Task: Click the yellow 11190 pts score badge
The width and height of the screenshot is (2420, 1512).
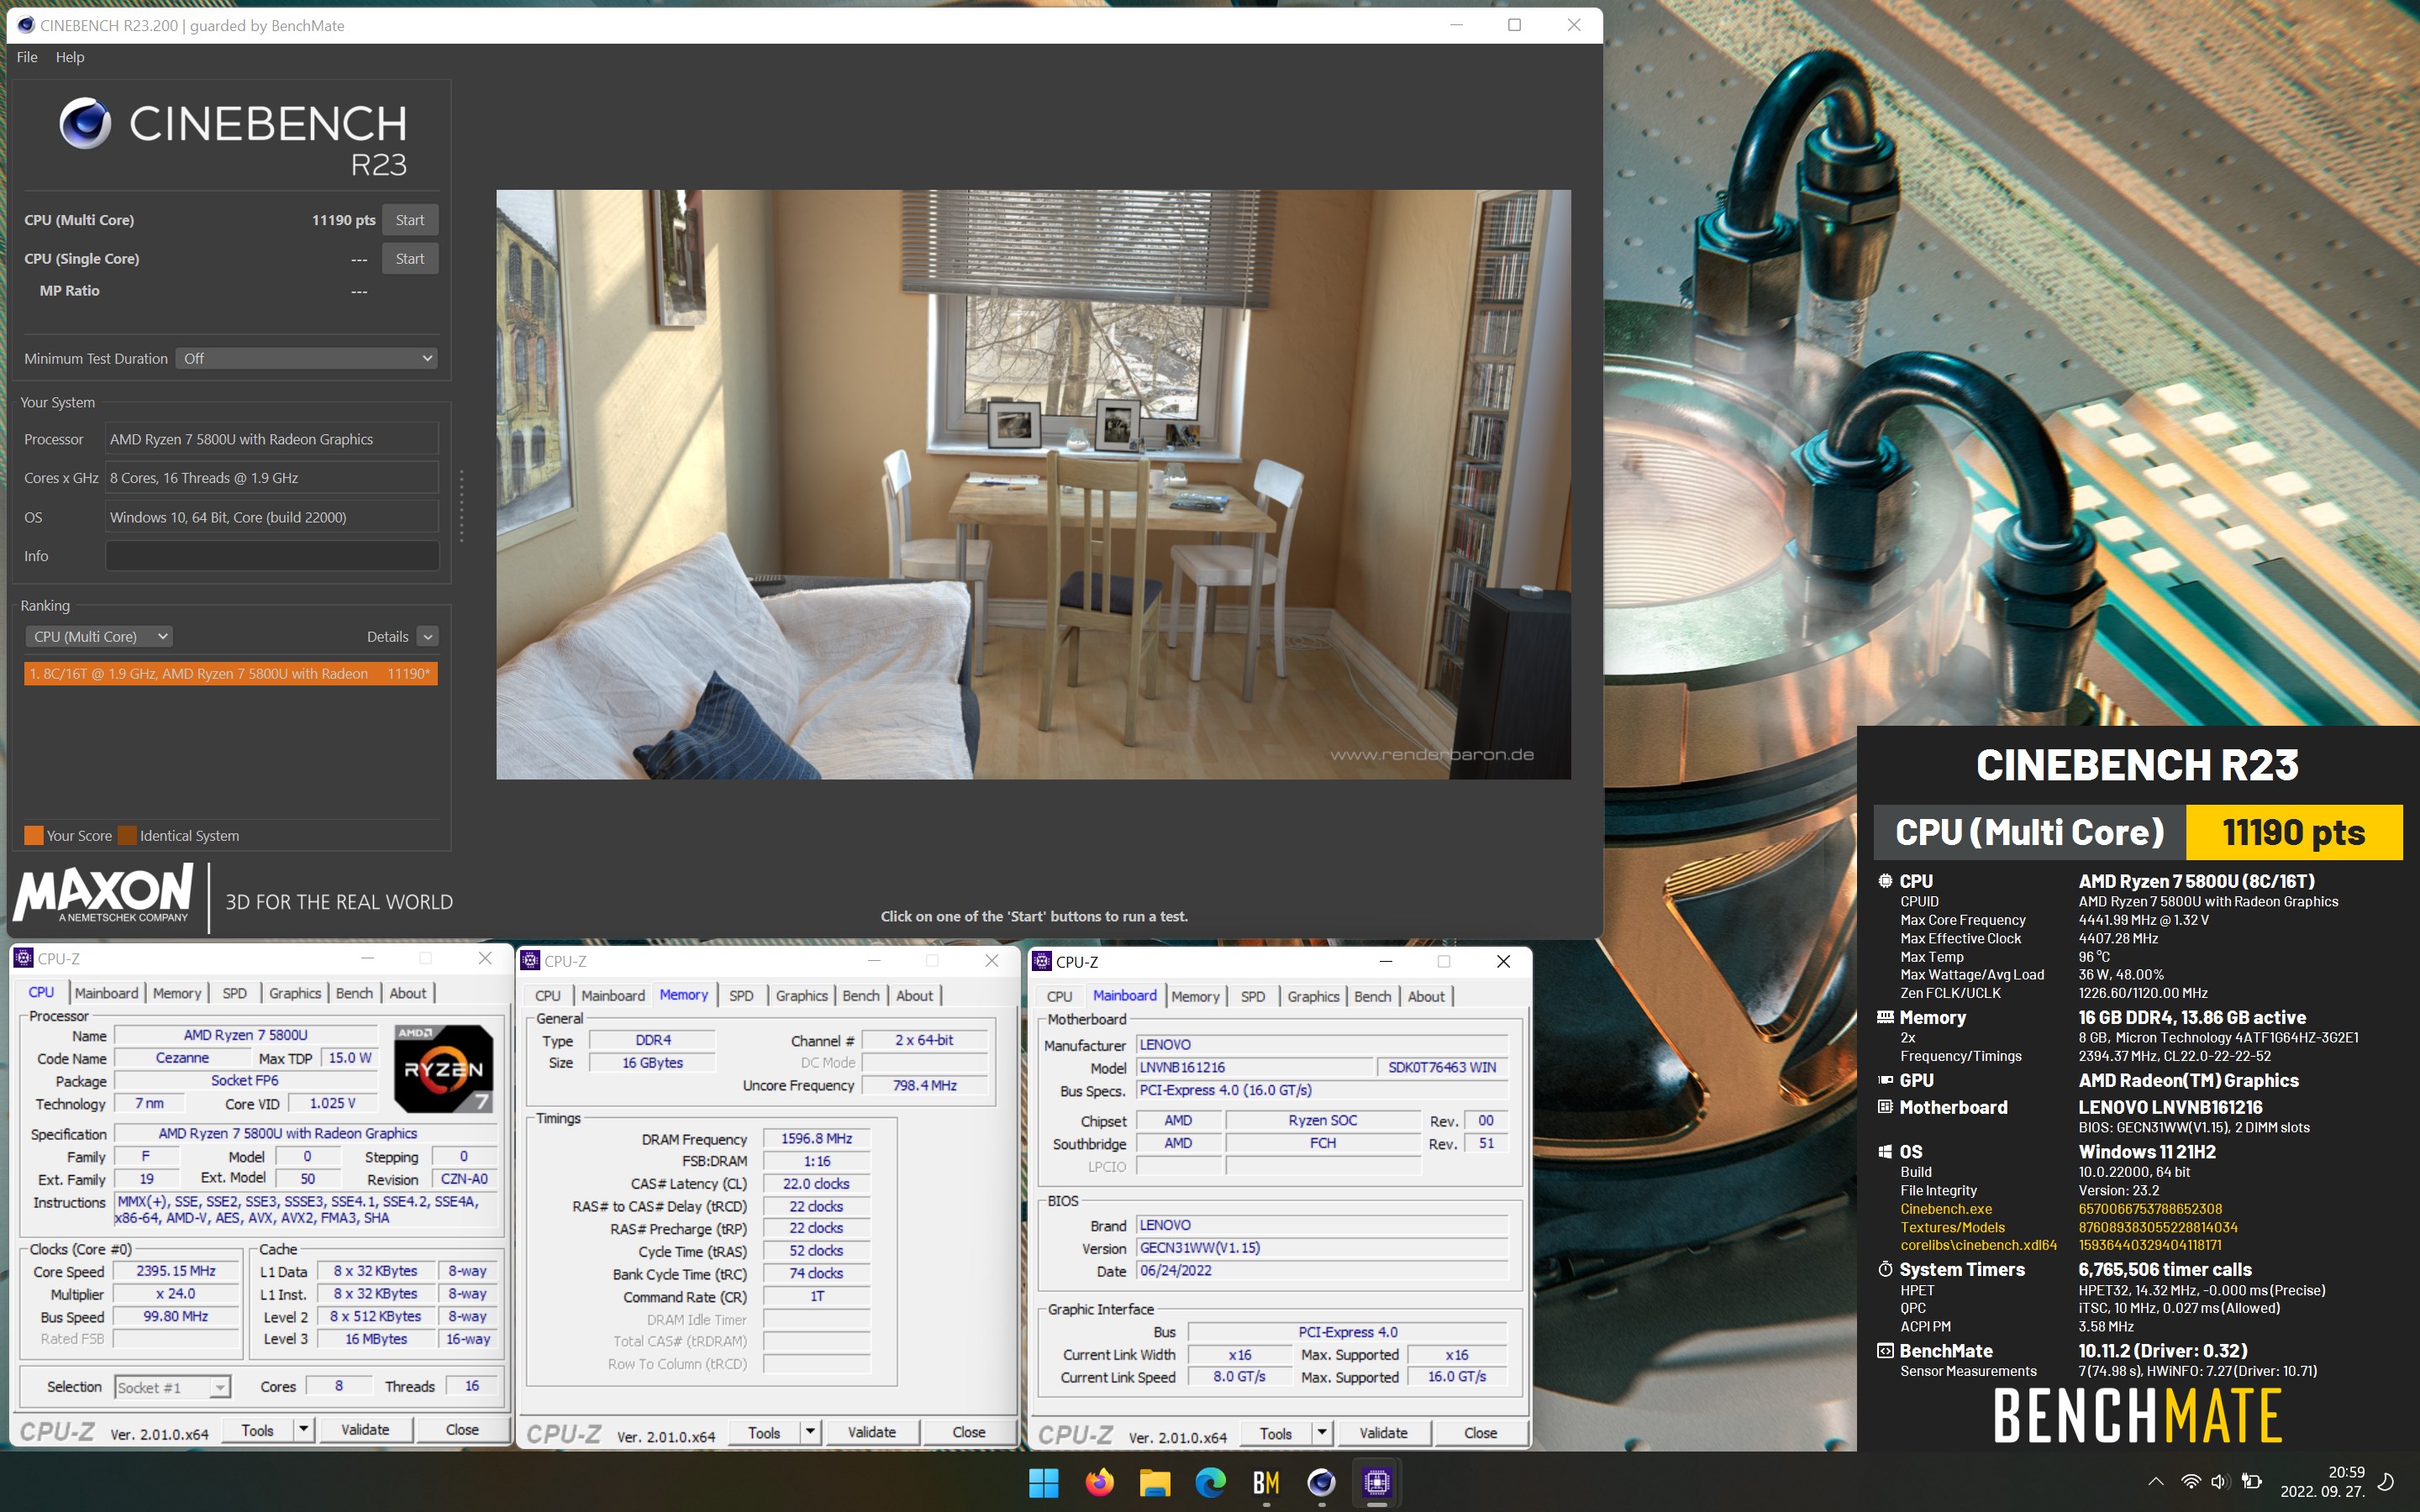Action: pyautogui.click(x=2294, y=832)
